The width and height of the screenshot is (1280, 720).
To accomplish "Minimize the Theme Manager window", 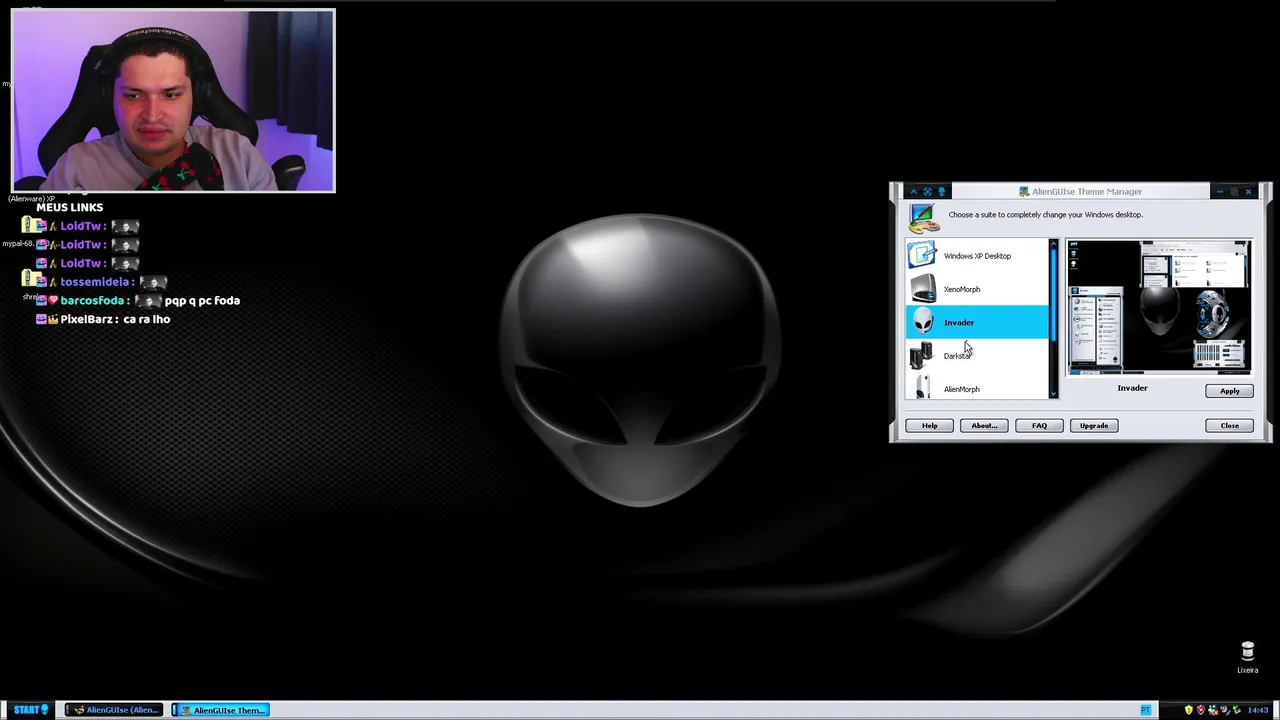I will tap(1219, 192).
